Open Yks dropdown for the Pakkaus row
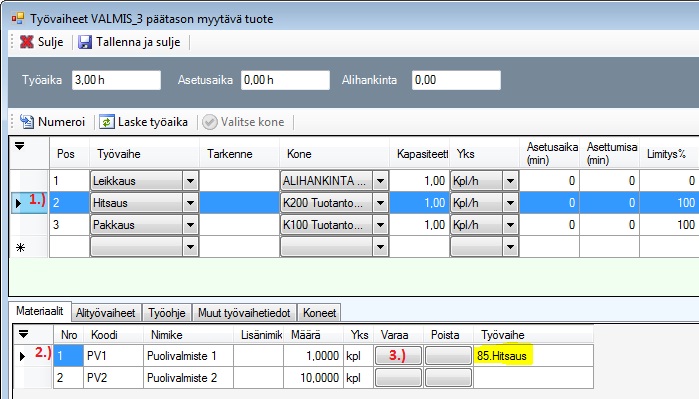Image resolution: width=699 pixels, height=399 pixels. 510,225
